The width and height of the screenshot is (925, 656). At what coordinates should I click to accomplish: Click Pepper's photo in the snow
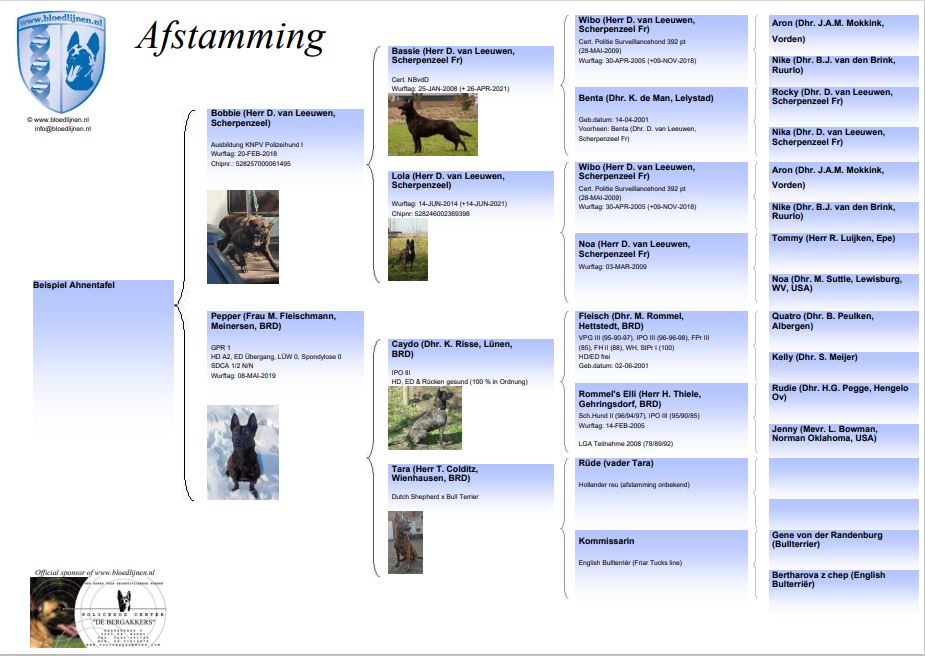(242, 451)
